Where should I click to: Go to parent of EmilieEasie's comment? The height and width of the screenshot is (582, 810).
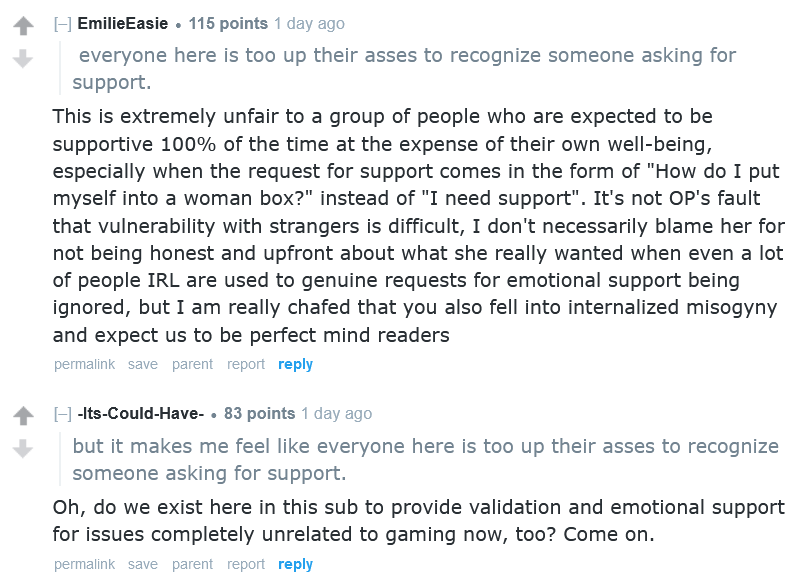192,365
